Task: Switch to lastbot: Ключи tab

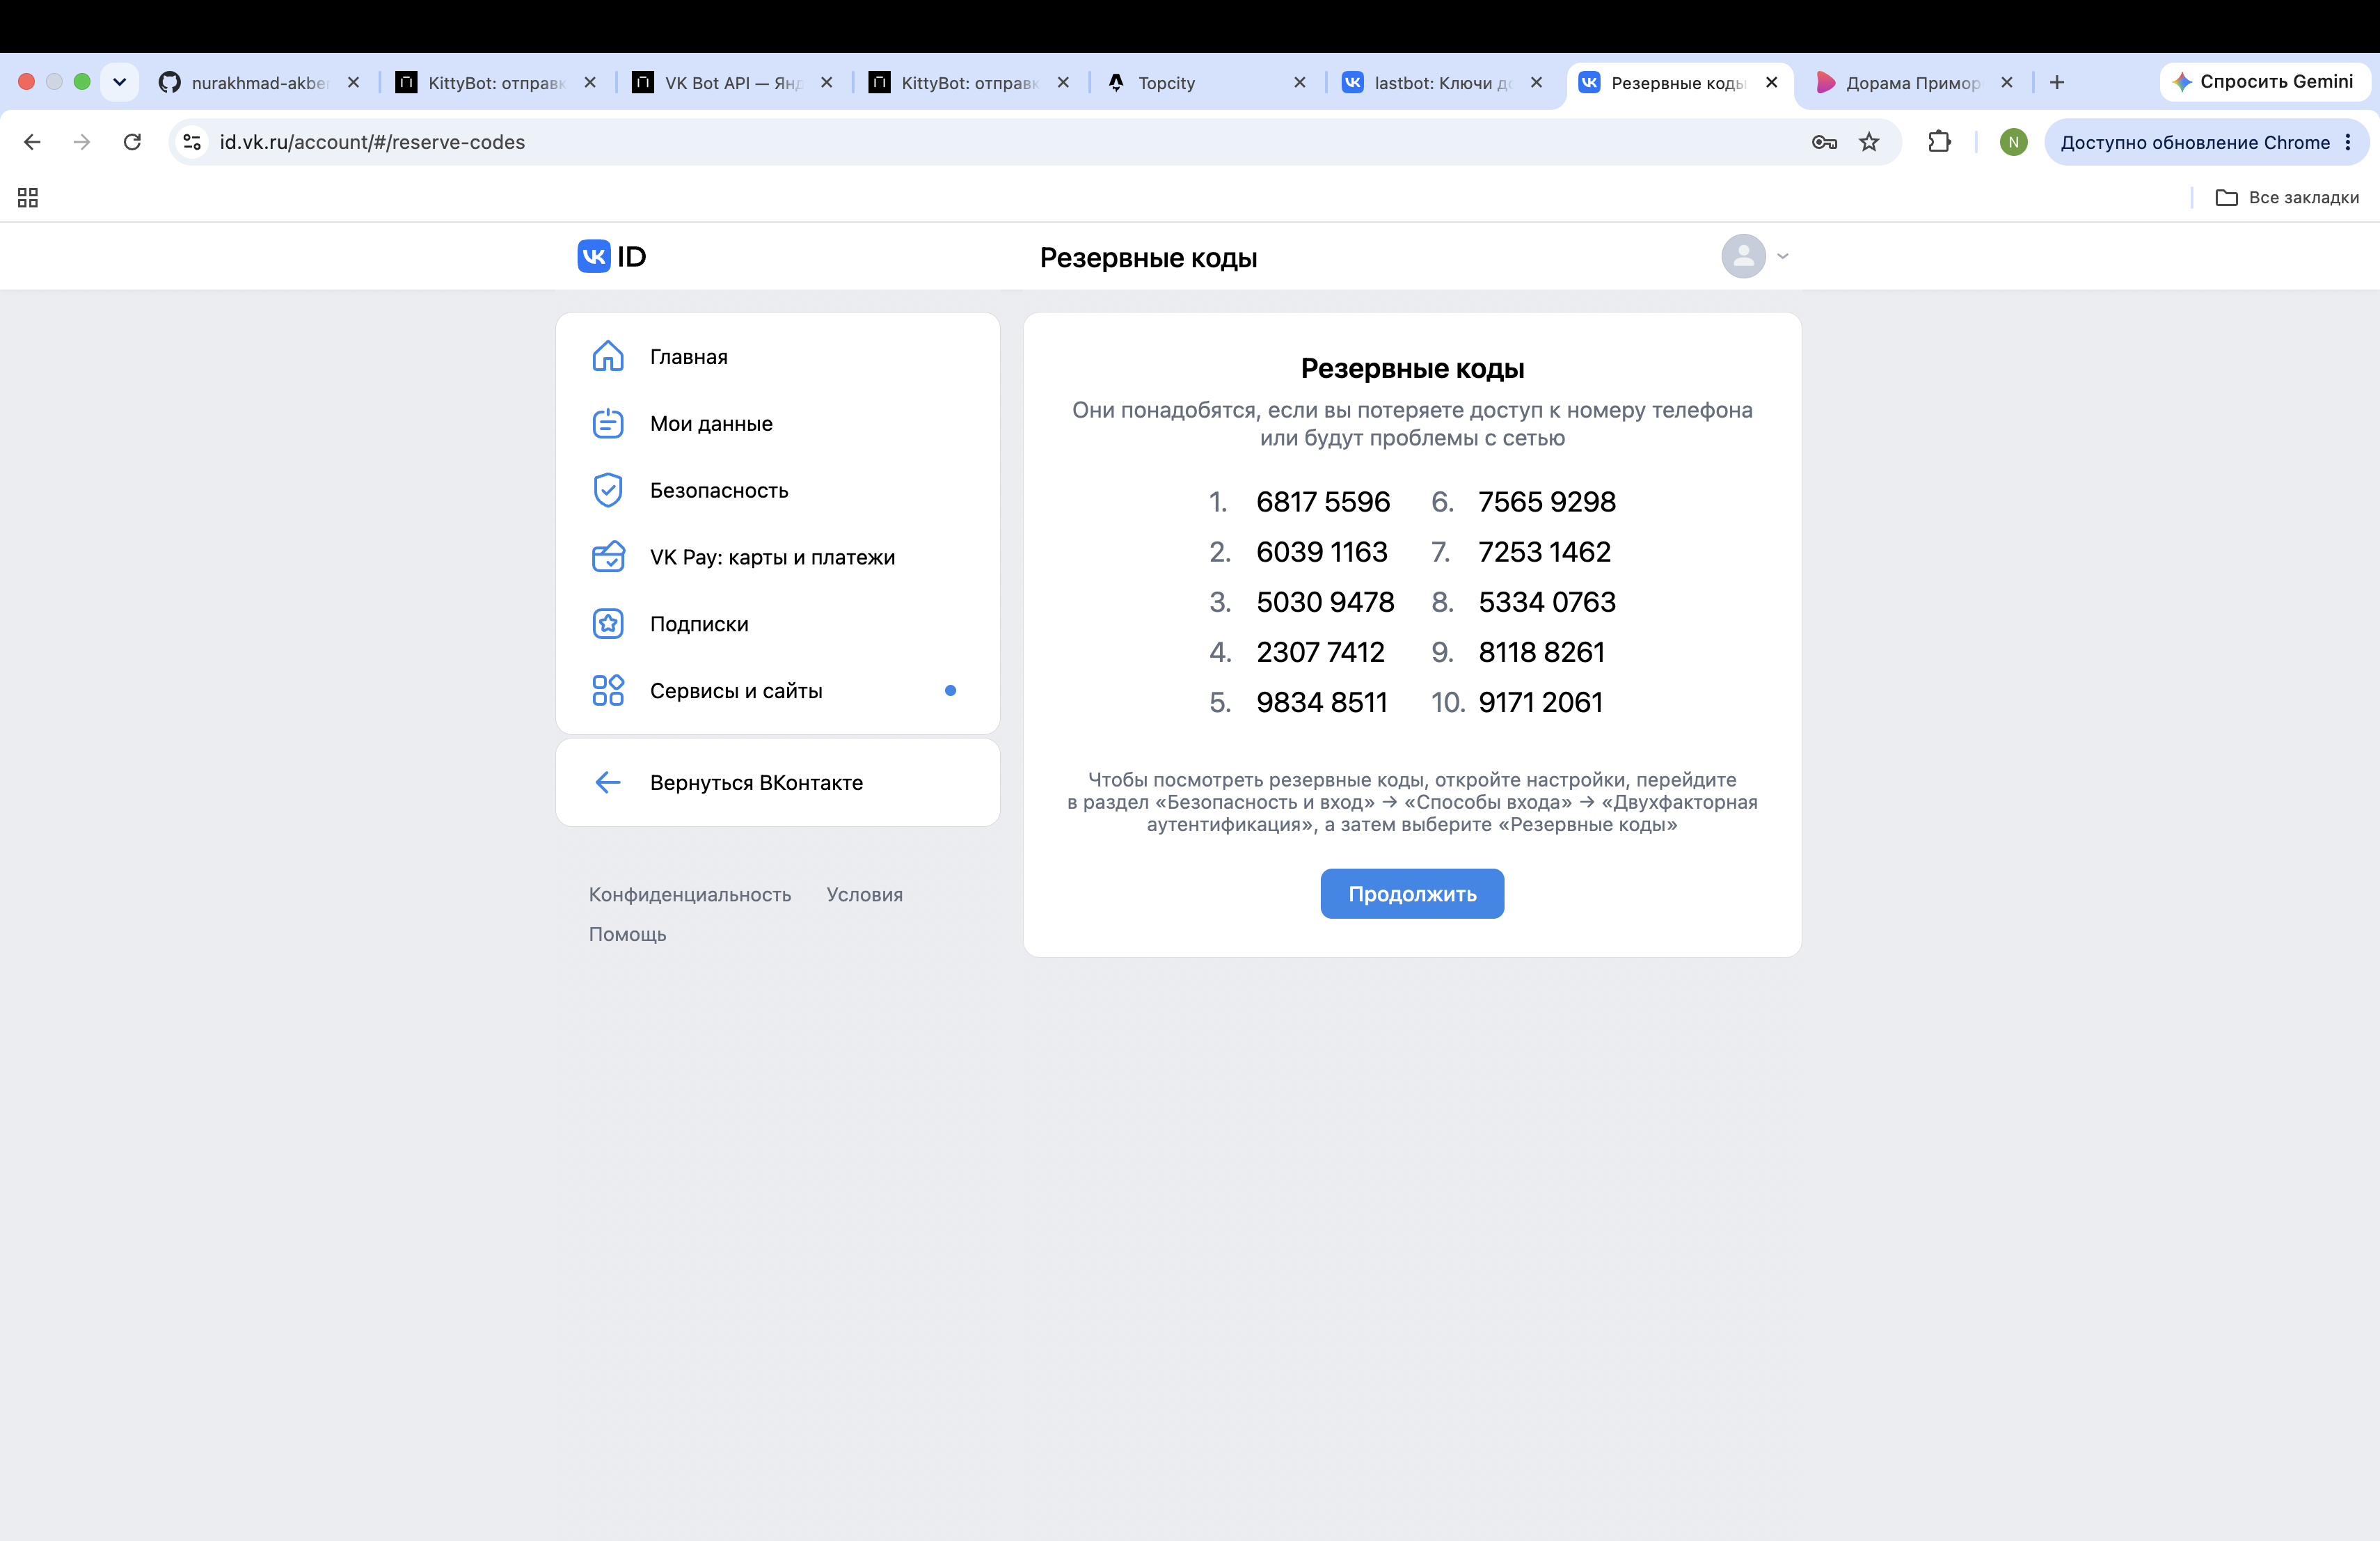Action: [x=1443, y=82]
